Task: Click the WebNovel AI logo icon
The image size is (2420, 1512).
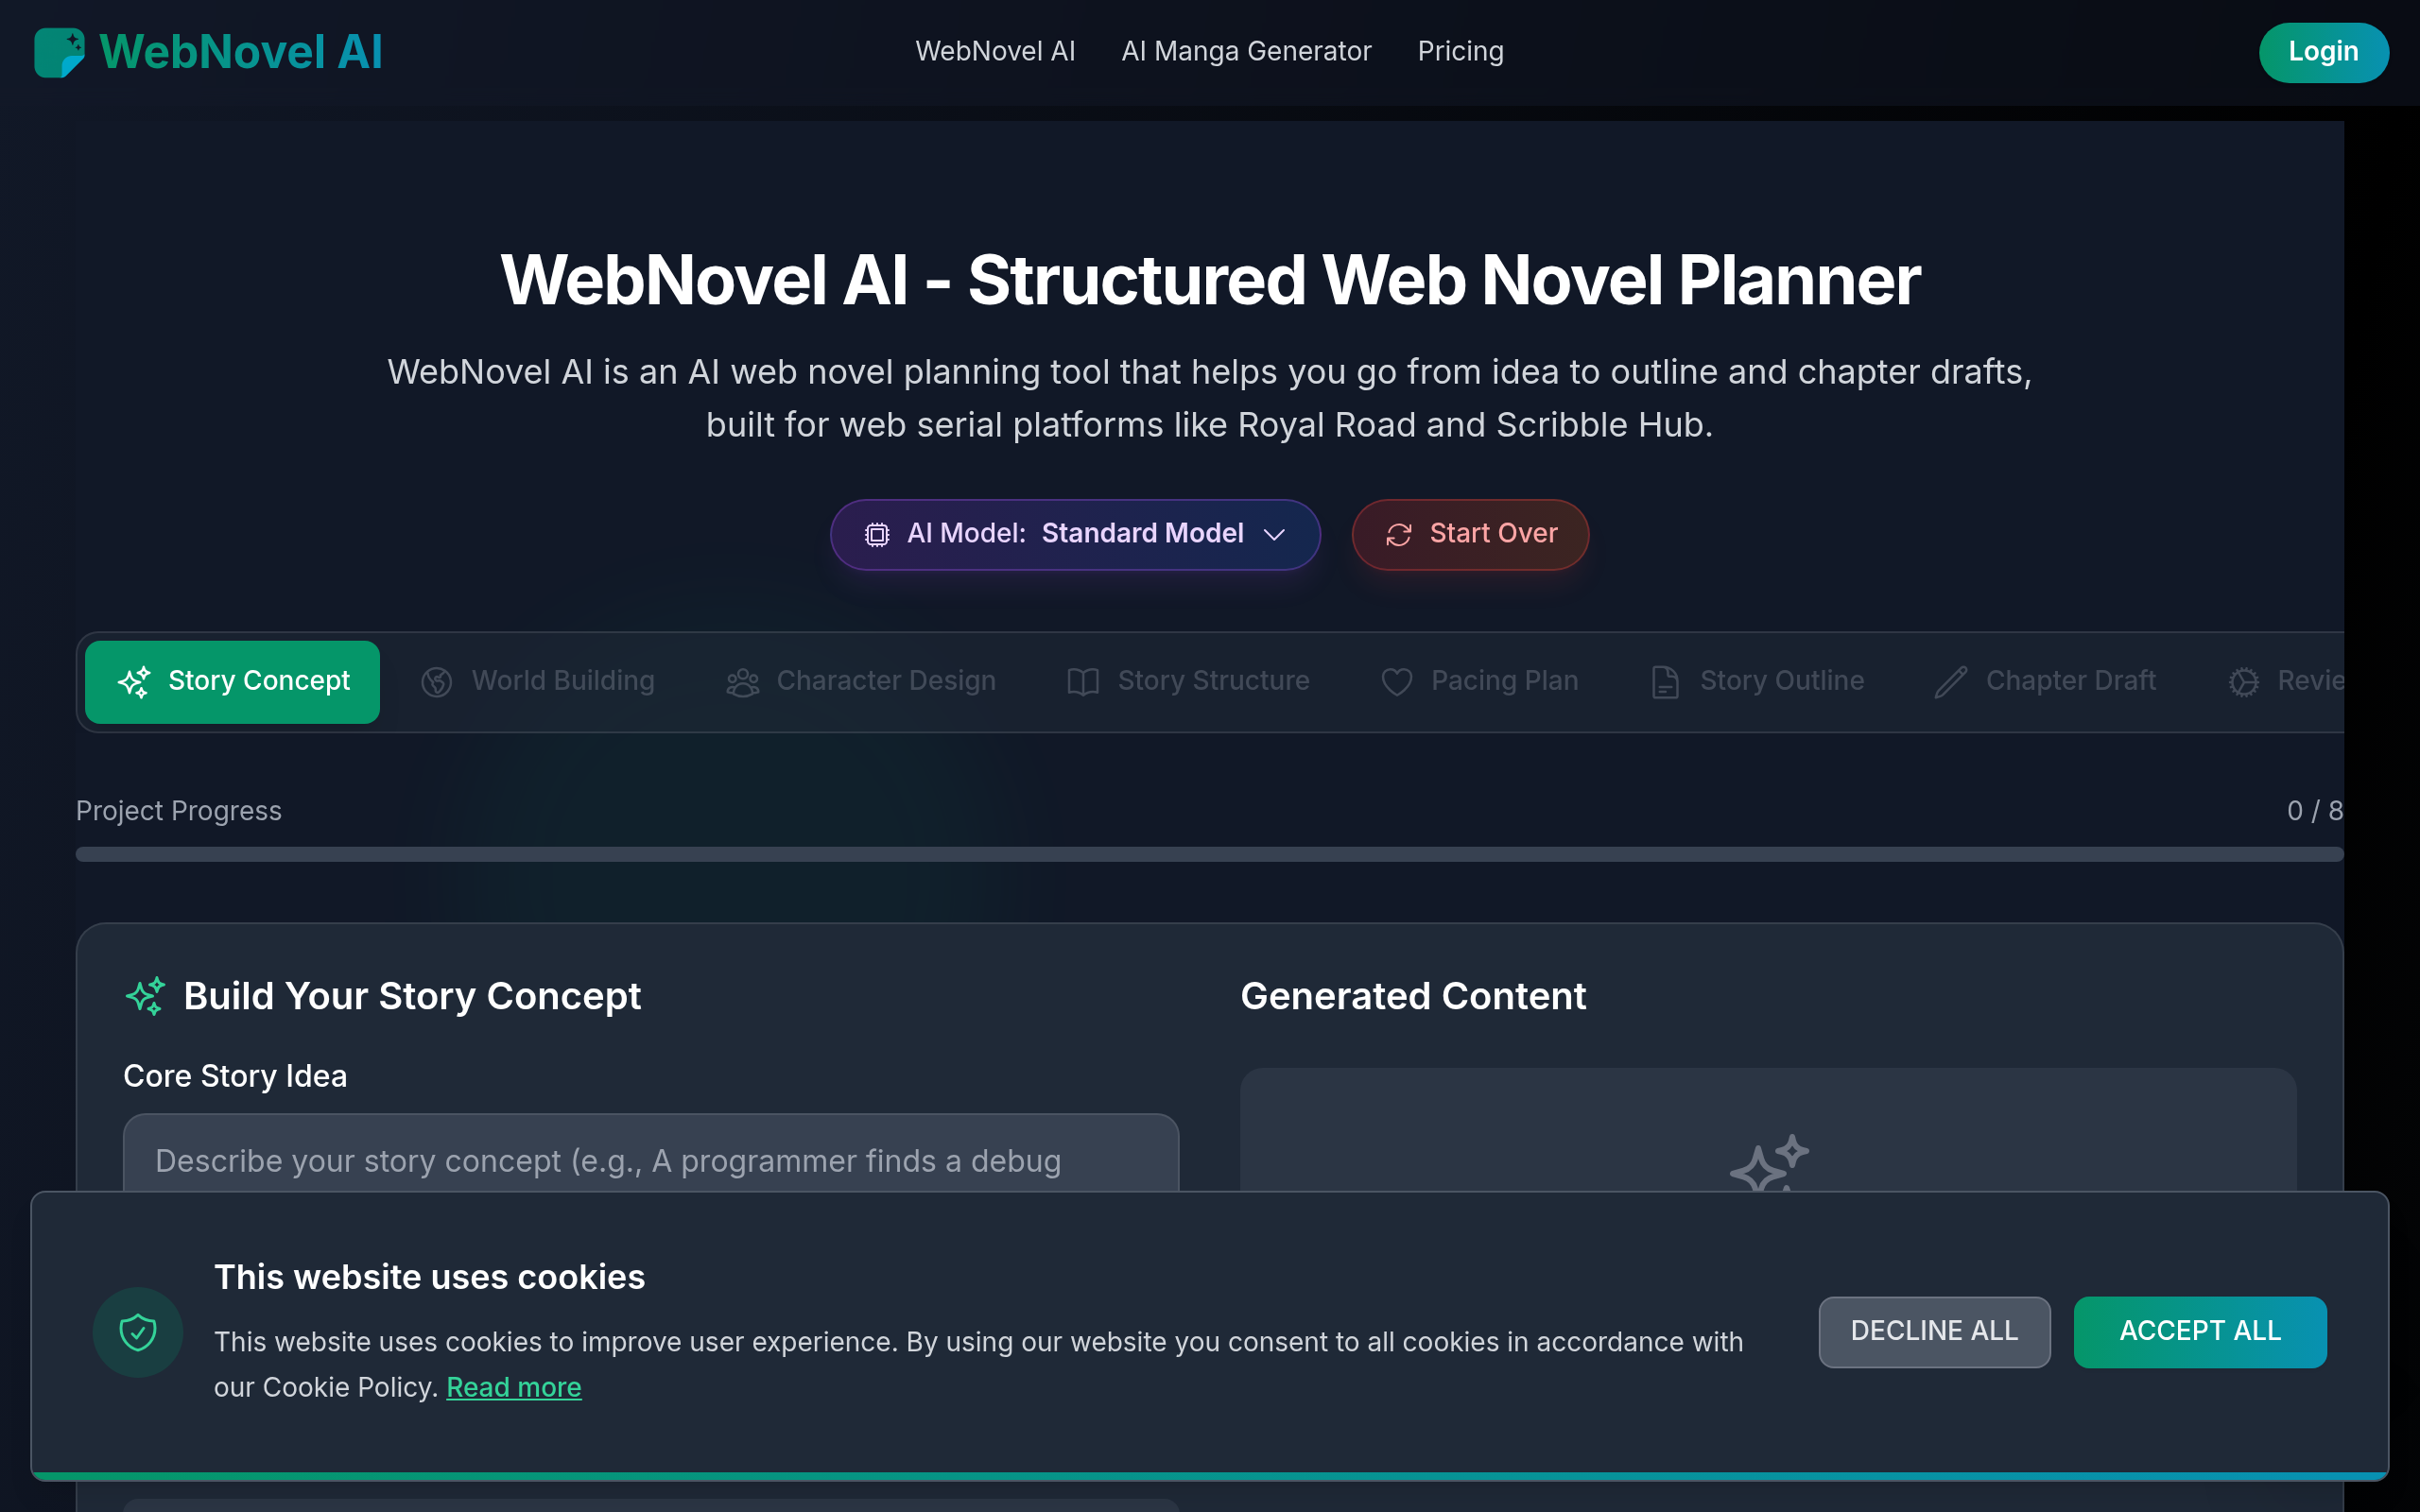Action: [59, 51]
